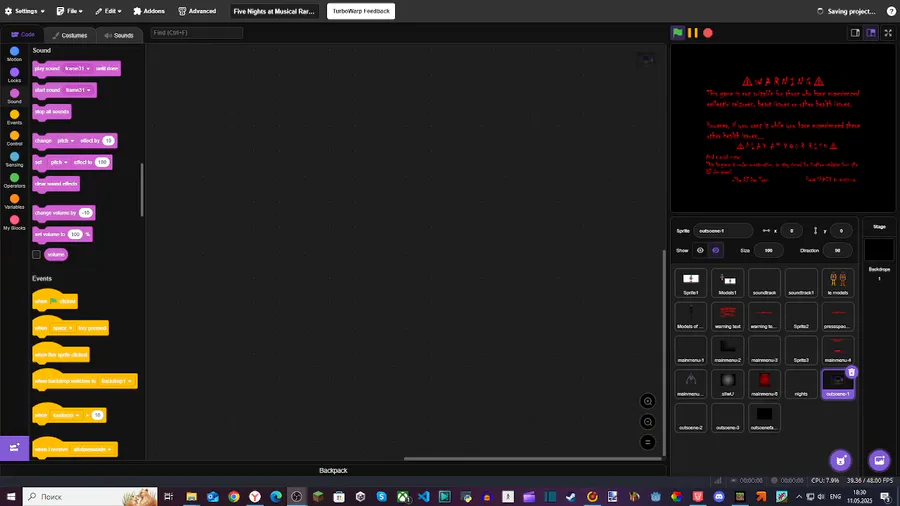Viewport: 900px width, 506px height.
Task: Switch to large stage layout
Action: (871, 33)
